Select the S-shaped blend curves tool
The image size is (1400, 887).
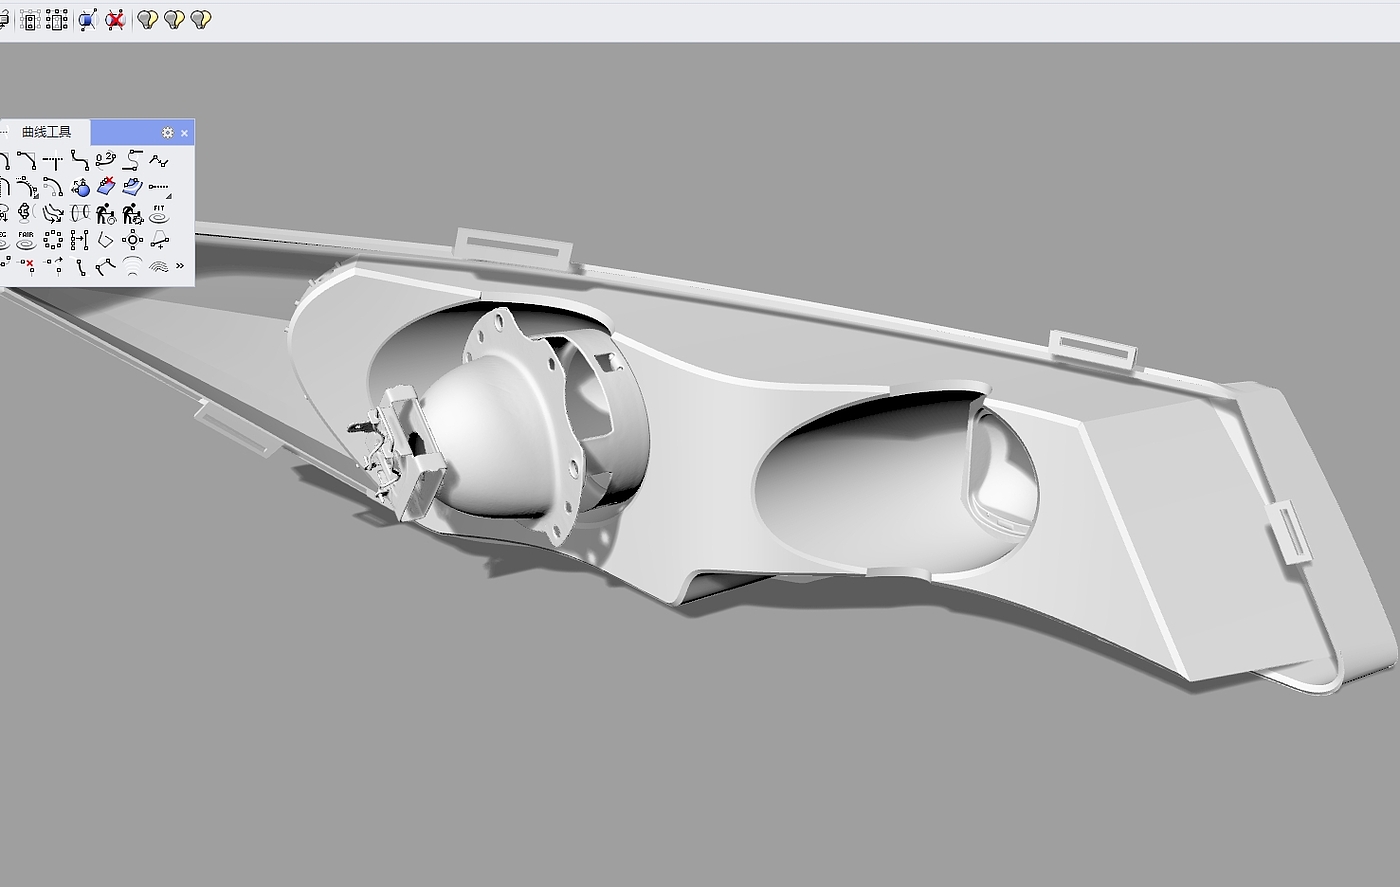point(80,160)
